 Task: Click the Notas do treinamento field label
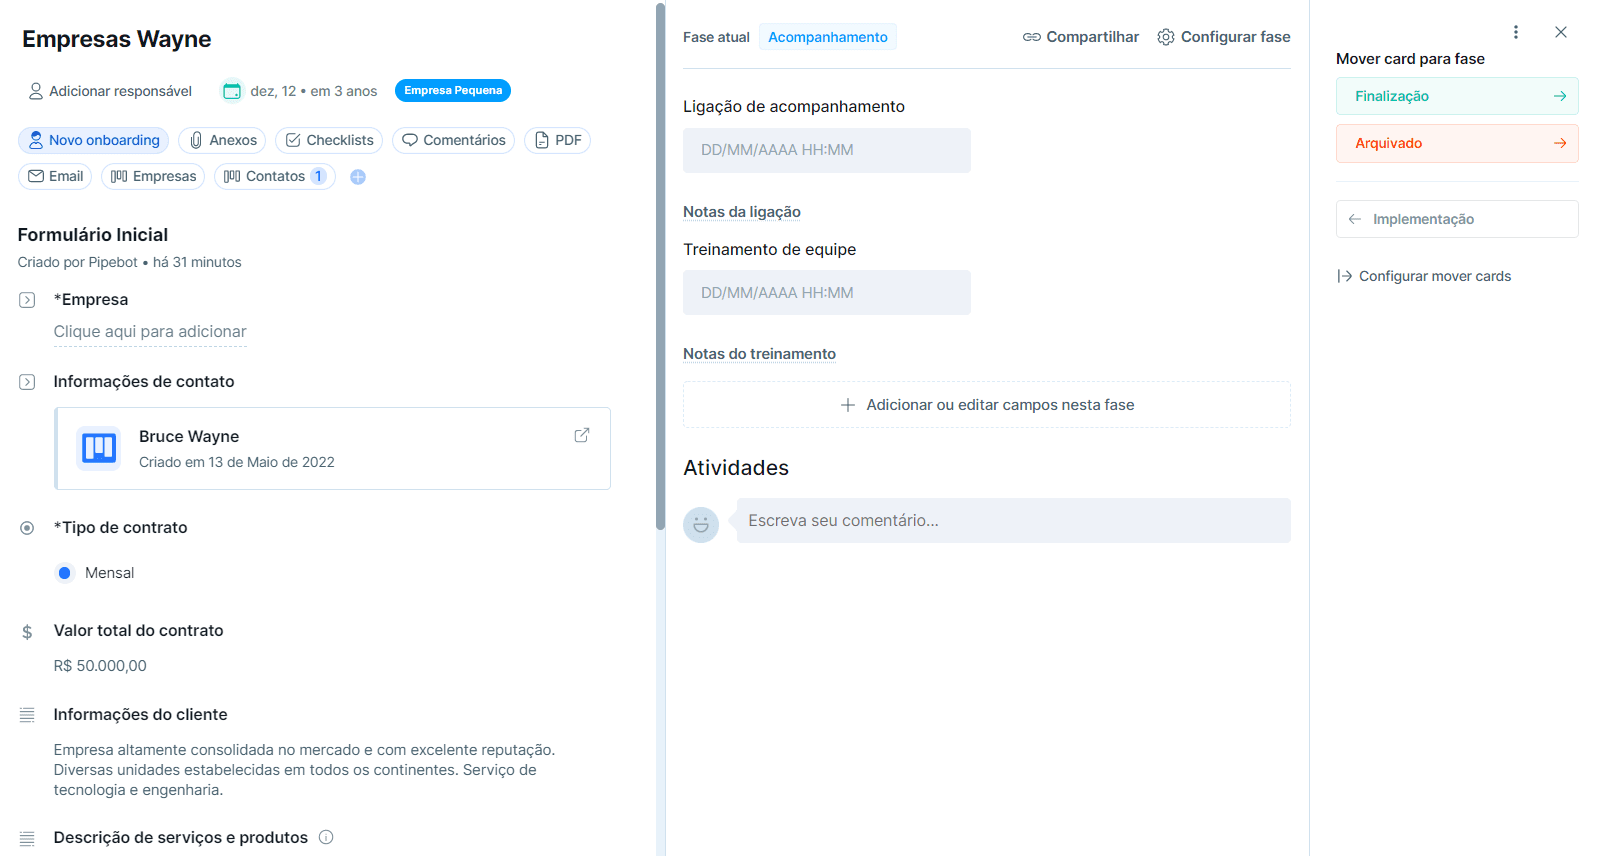(759, 354)
